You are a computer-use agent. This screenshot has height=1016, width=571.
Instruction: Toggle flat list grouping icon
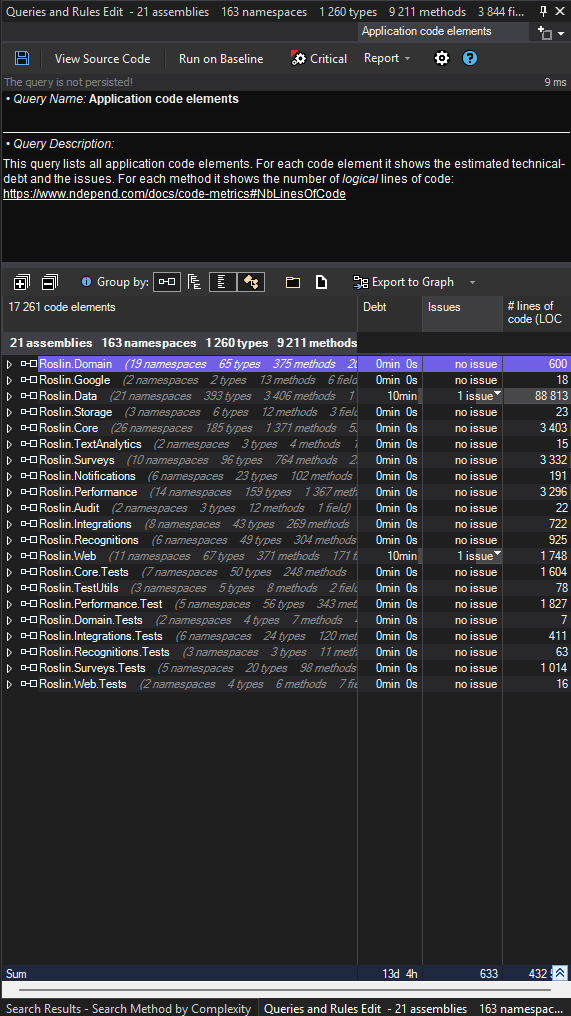pos(222,282)
